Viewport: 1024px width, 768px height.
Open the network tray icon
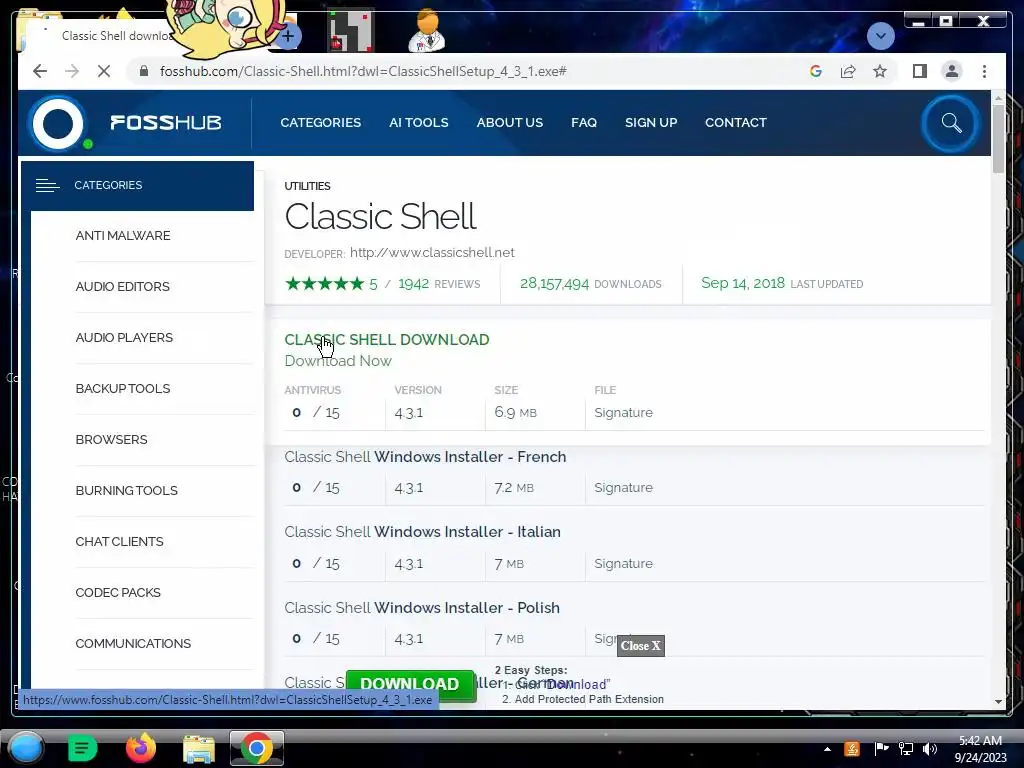click(906, 749)
